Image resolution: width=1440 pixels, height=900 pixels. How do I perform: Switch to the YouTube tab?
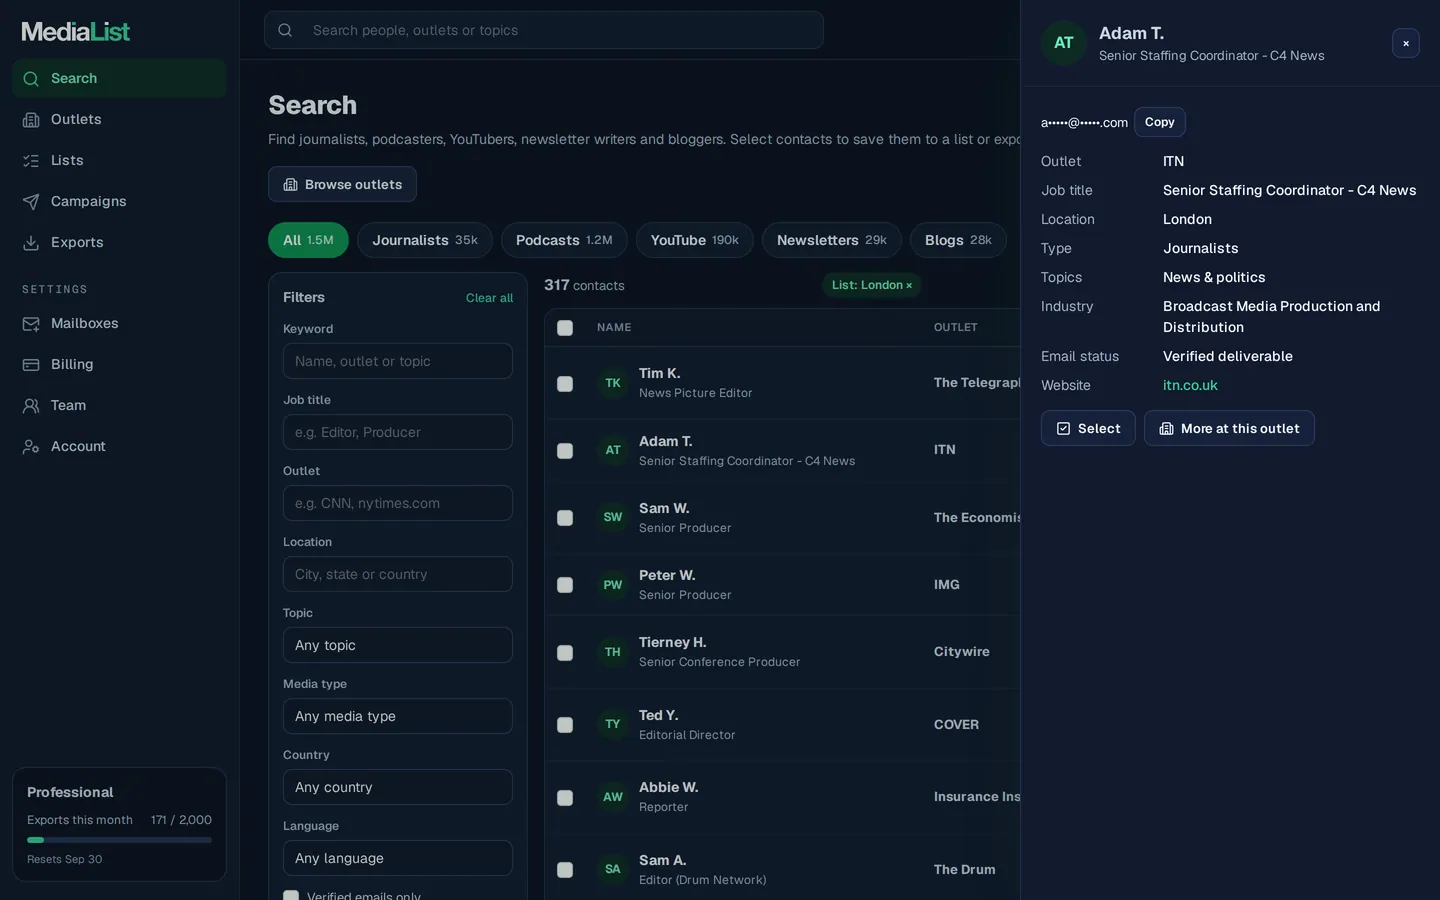point(695,240)
